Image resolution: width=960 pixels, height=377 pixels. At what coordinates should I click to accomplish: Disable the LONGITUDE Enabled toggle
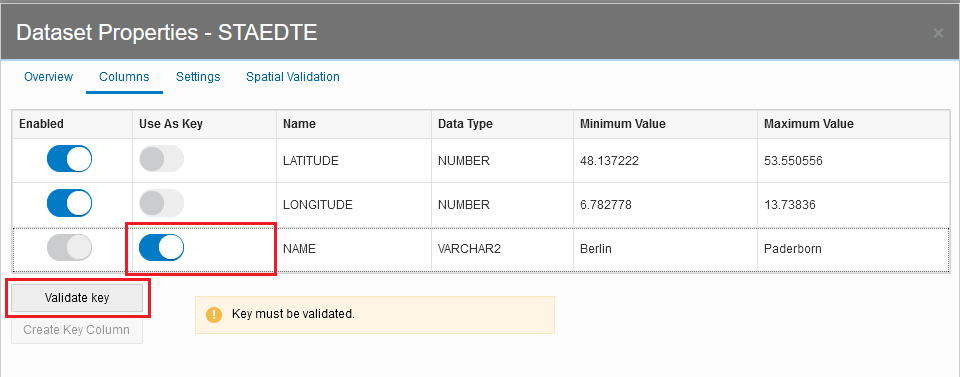tap(70, 203)
